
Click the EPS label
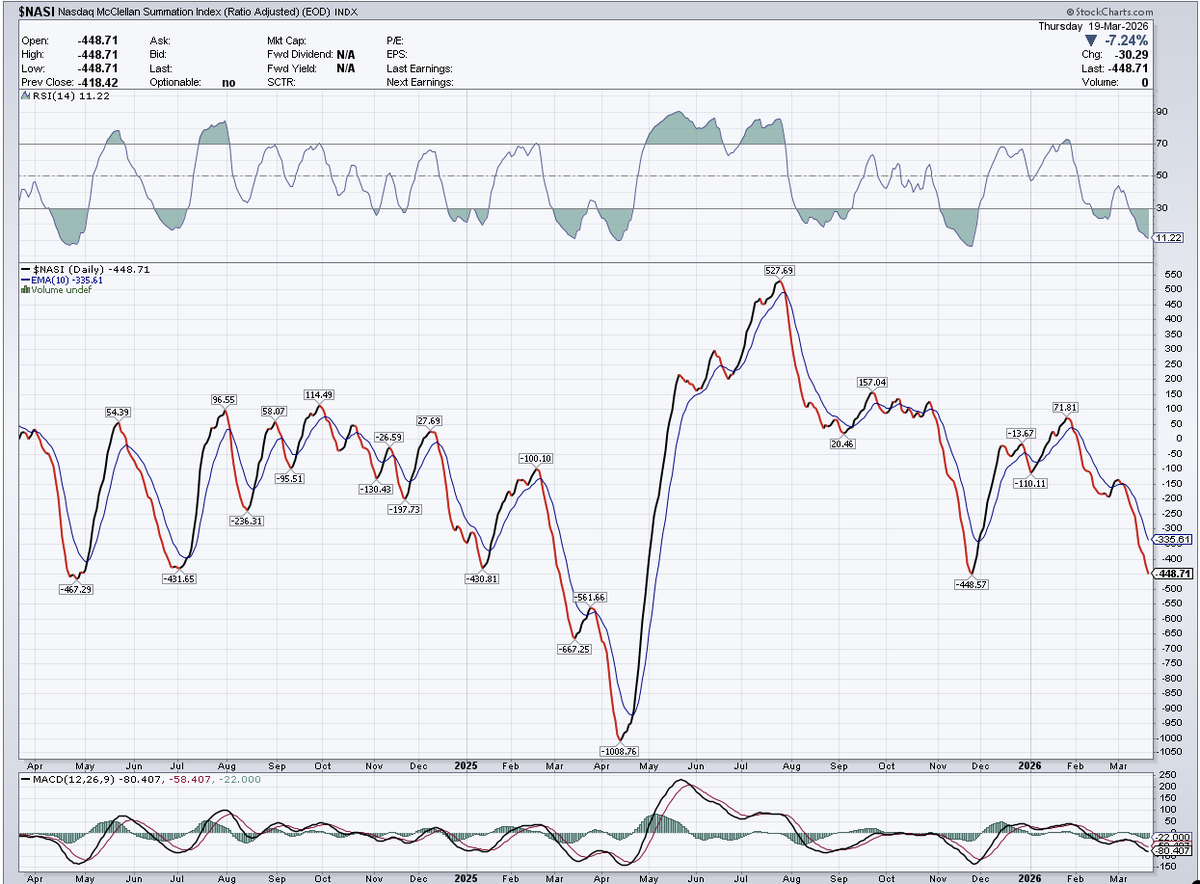tap(397, 54)
